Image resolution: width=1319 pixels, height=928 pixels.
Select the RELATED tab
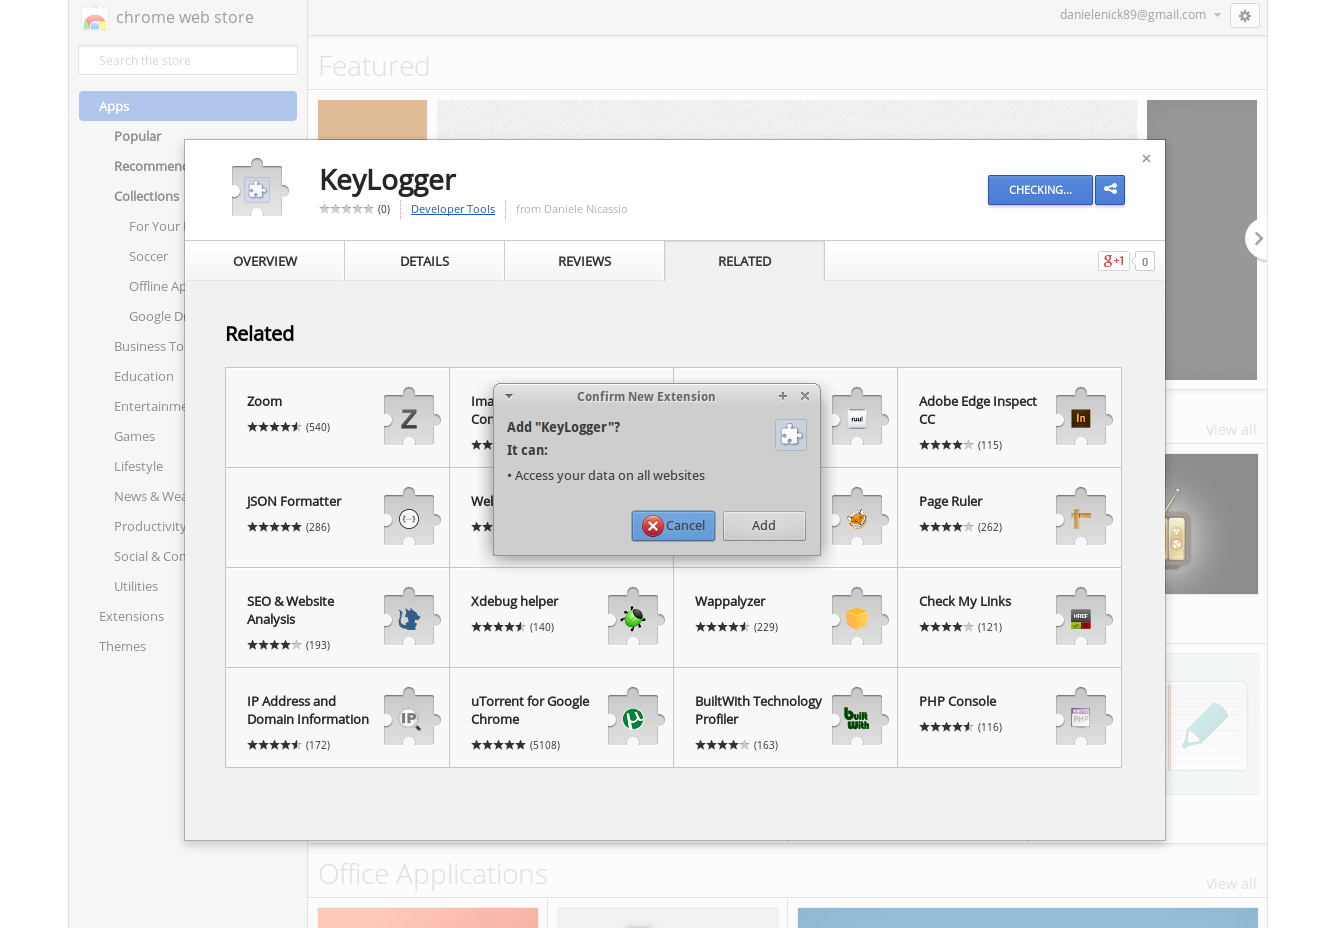coord(745,261)
